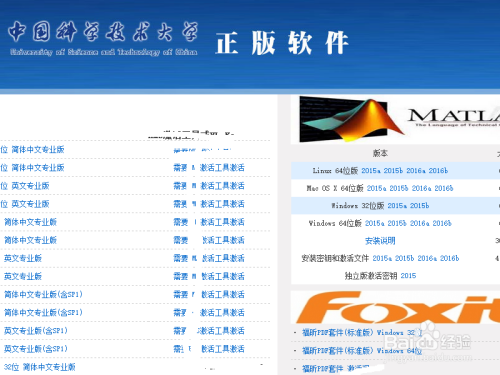Open the 32位 简体中文专业版 link
The height and width of the screenshot is (375, 500).
(x=39, y=367)
